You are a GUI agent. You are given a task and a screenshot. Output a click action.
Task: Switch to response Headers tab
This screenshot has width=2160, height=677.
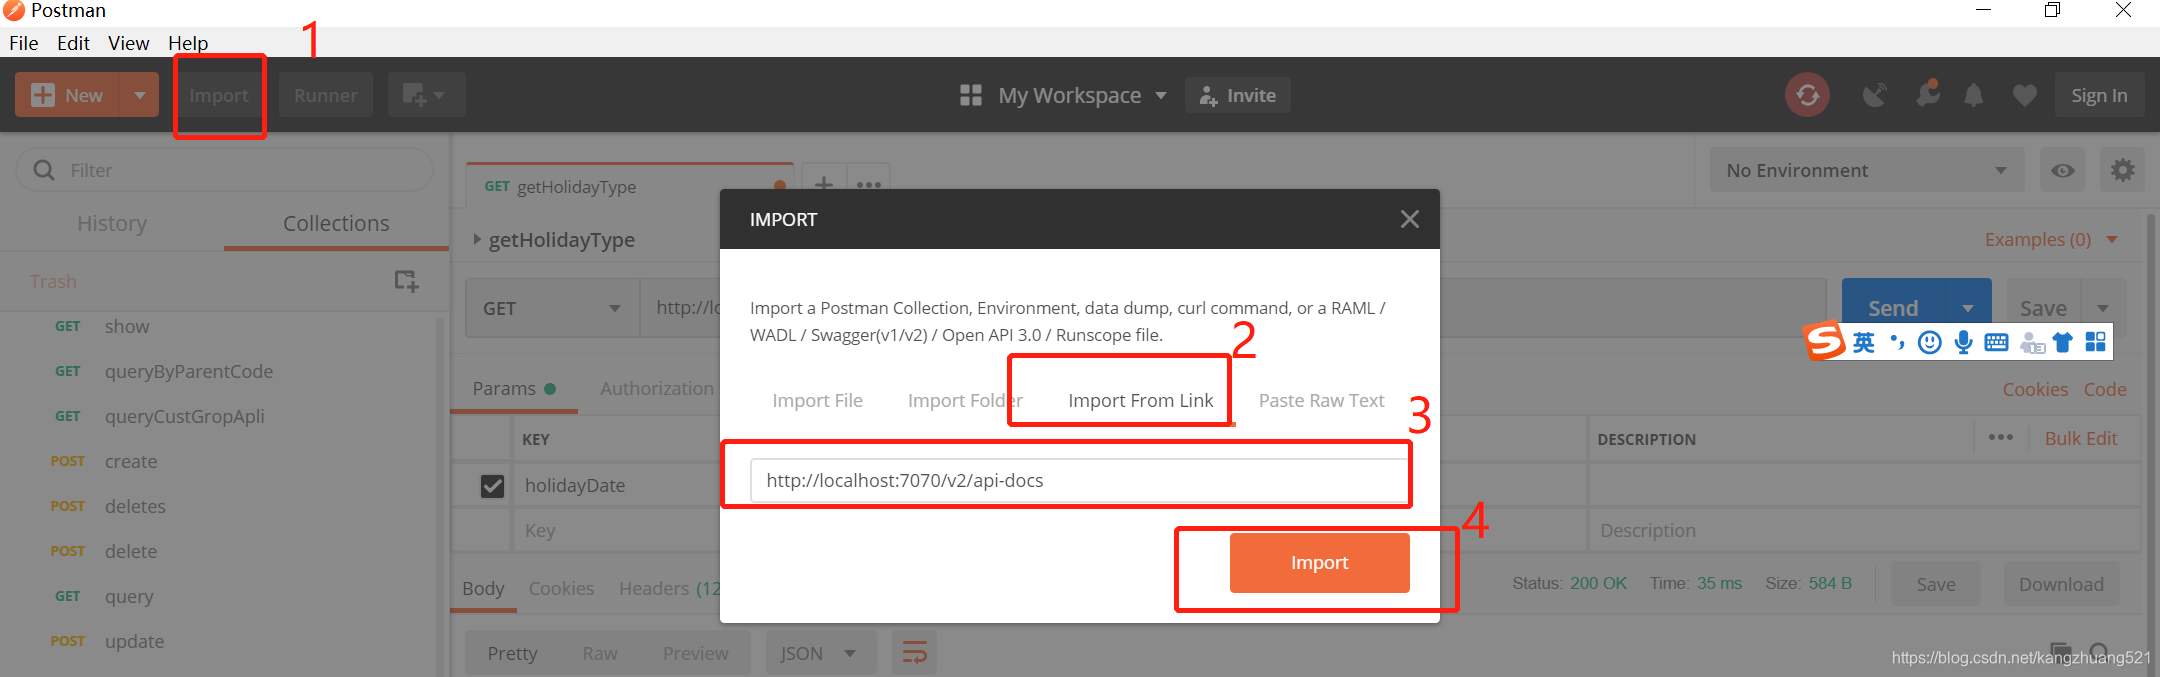point(668,588)
